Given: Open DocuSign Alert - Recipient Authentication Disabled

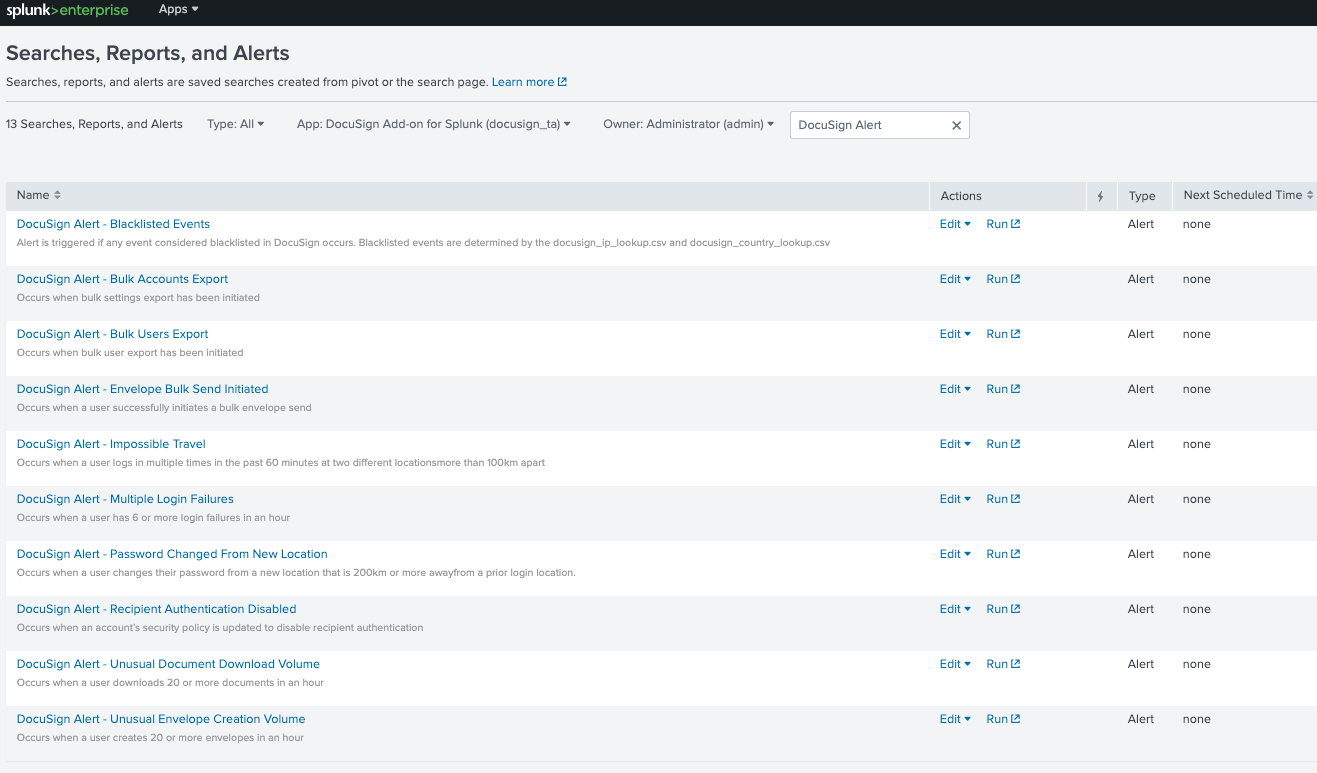Looking at the screenshot, I should (x=156, y=609).
